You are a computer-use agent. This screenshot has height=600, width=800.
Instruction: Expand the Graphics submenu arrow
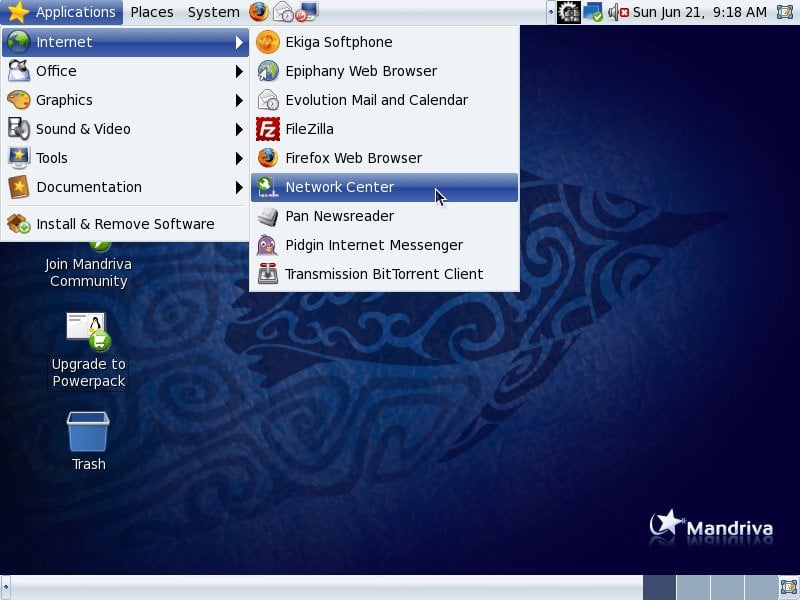tap(239, 101)
